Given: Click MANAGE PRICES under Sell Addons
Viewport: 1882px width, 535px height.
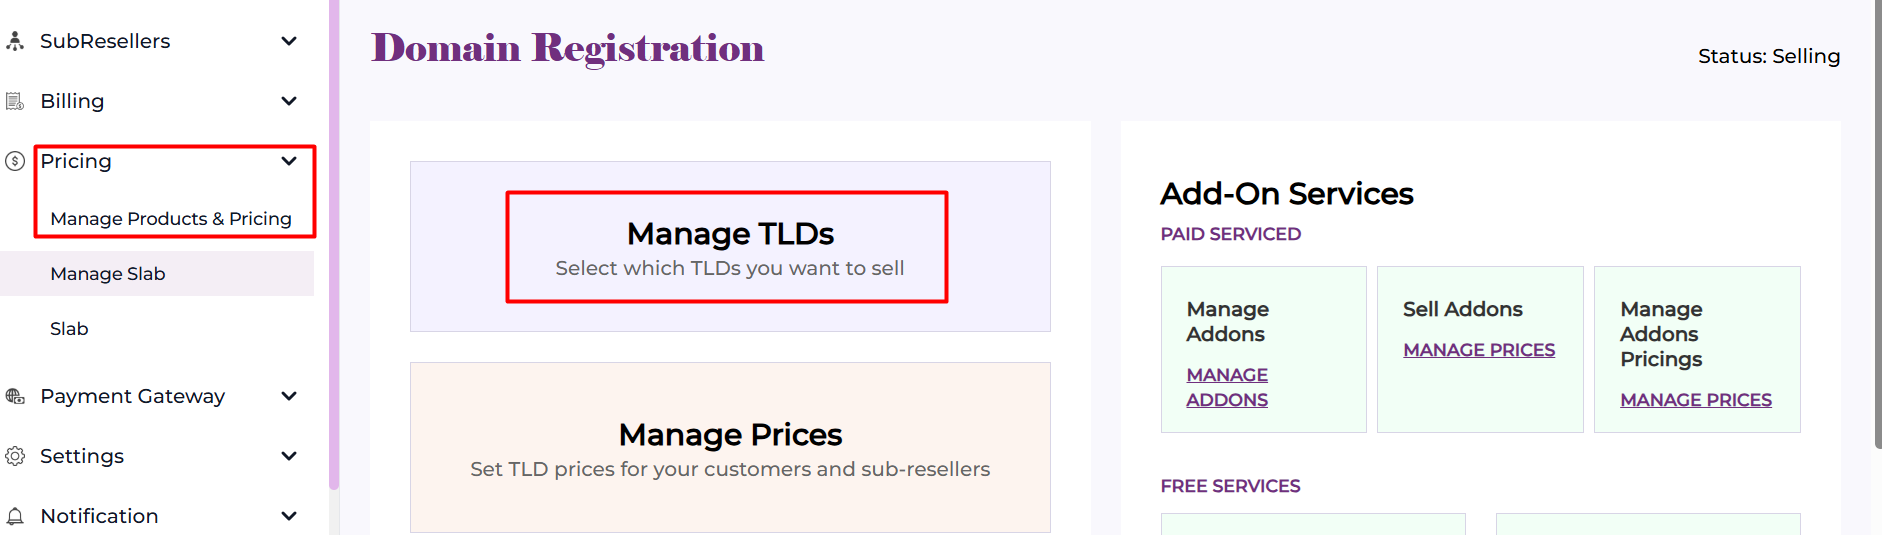Looking at the screenshot, I should (1478, 350).
